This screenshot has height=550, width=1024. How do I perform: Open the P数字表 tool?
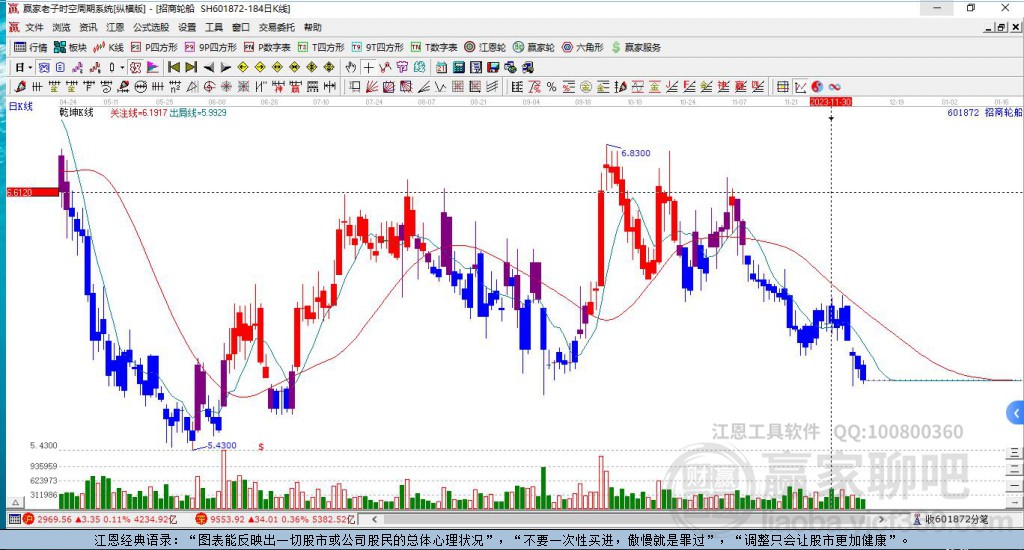(267, 47)
